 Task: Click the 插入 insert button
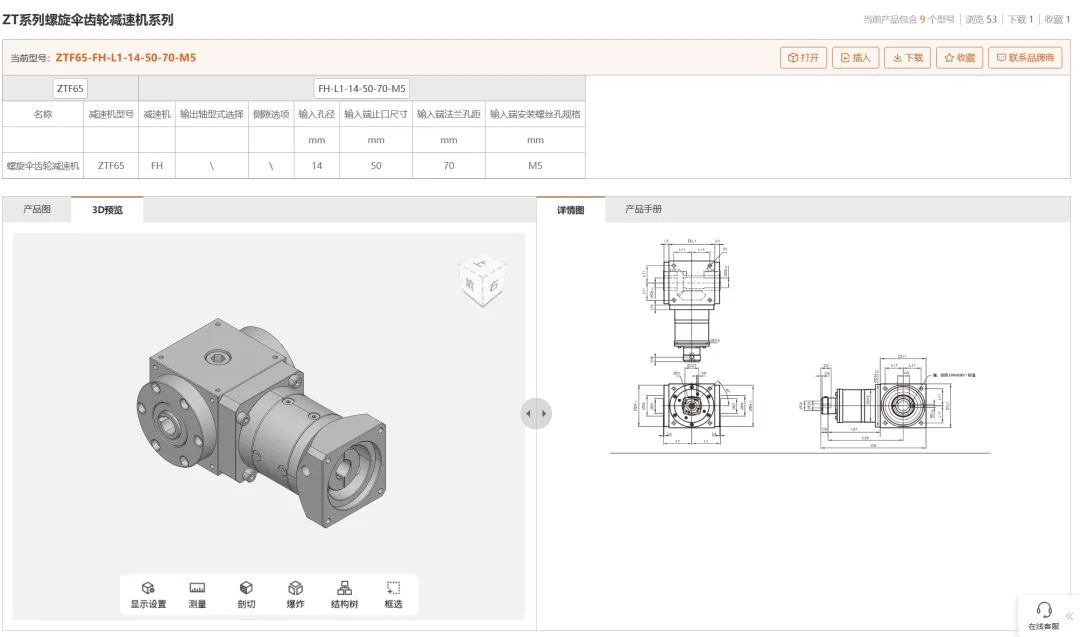(855, 58)
